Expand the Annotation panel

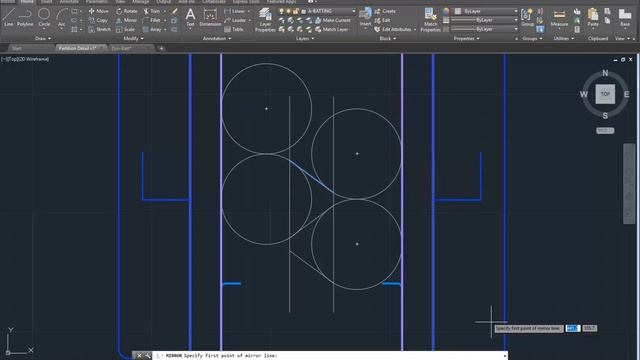pos(217,38)
